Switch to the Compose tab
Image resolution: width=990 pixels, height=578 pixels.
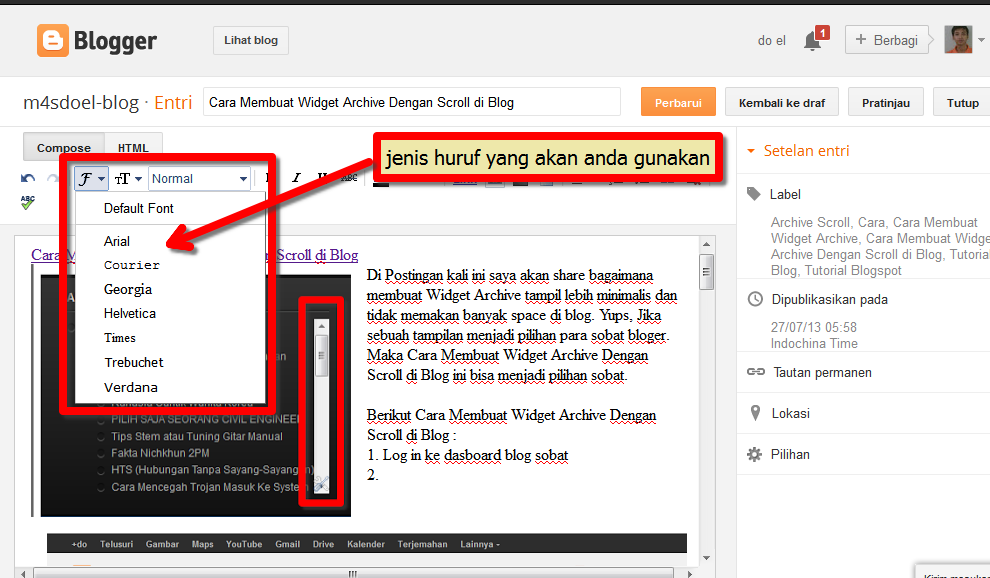coord(64,147)
